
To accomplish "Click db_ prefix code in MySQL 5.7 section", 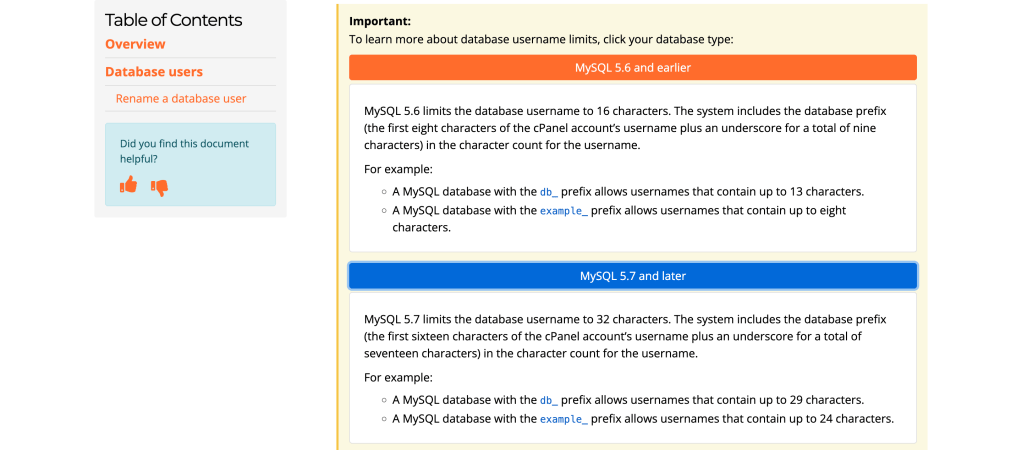I will click(x=549, y=400).
